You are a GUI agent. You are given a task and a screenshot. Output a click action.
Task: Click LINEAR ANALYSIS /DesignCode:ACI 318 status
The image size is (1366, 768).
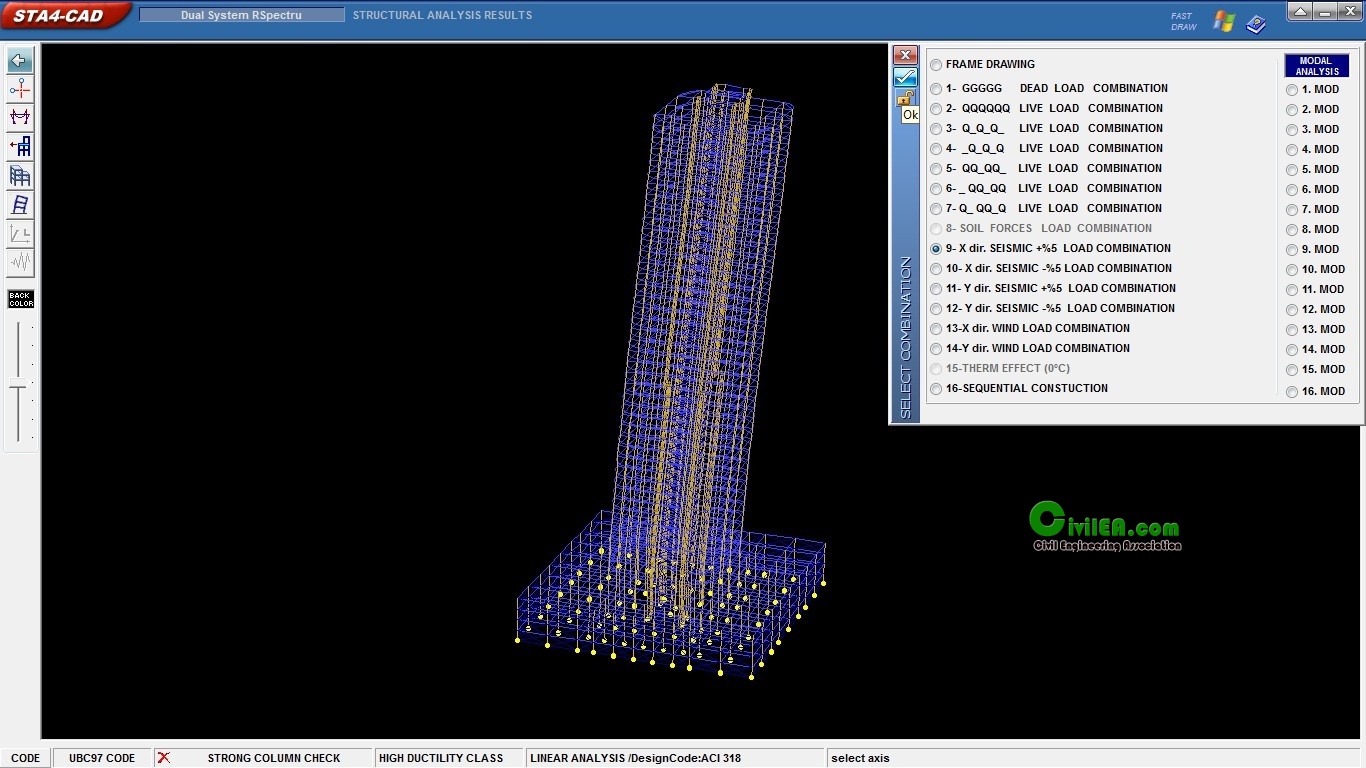tap(636, 758)
